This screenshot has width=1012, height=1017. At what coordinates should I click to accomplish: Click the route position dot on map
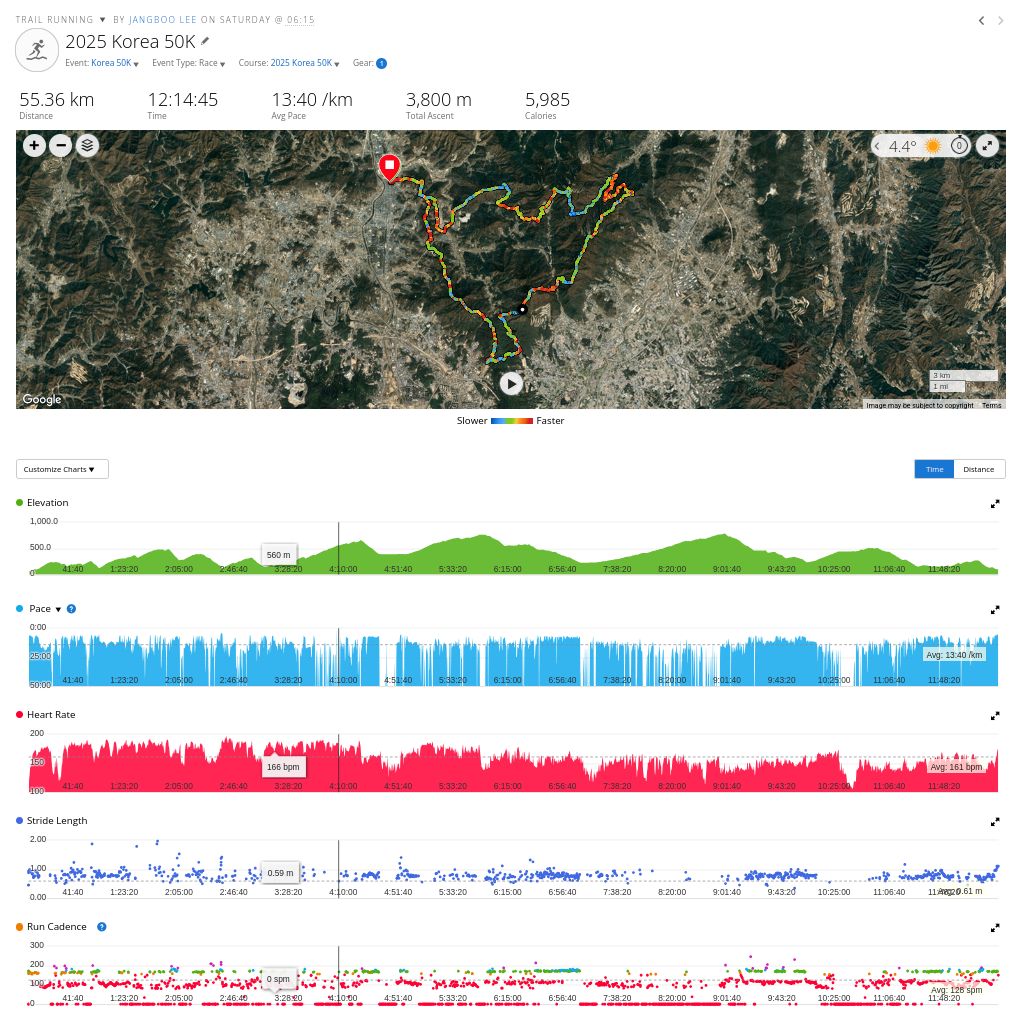522,309
